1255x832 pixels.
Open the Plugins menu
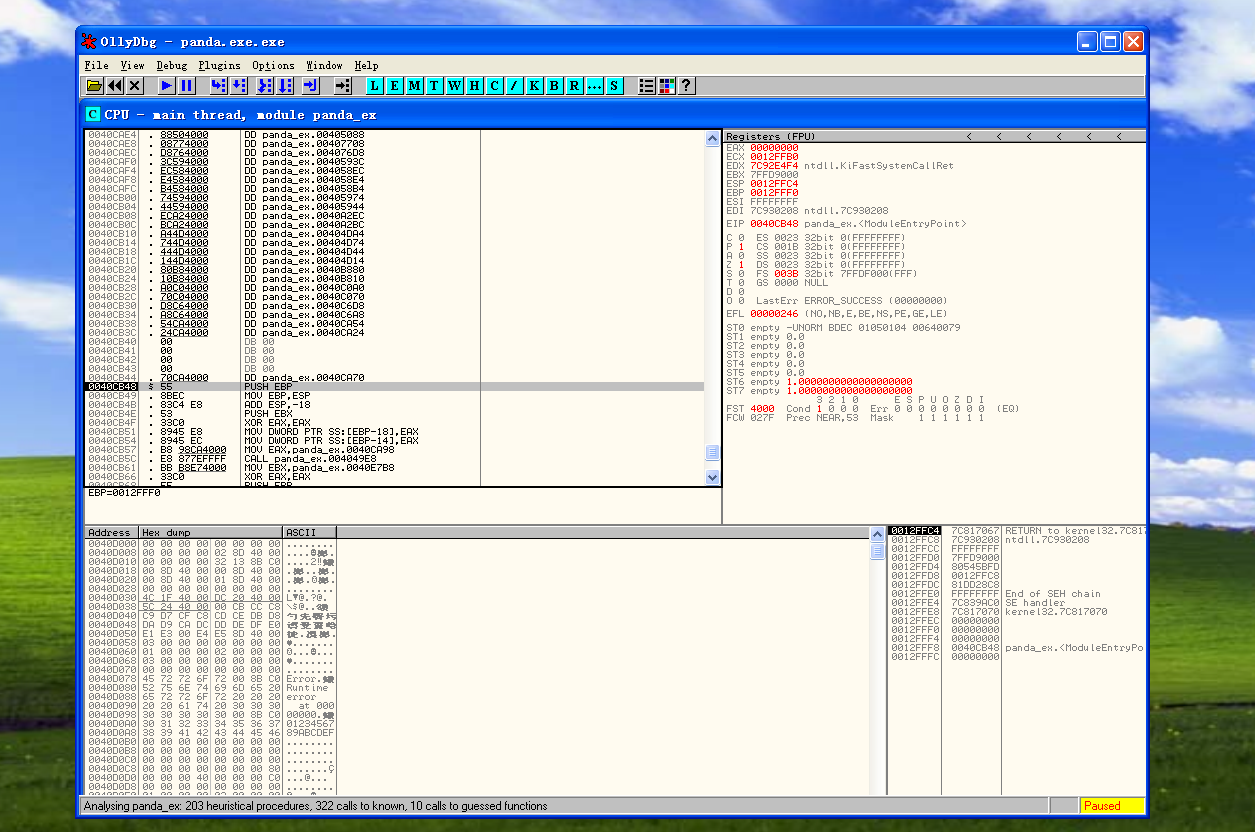tap(219, 65)
